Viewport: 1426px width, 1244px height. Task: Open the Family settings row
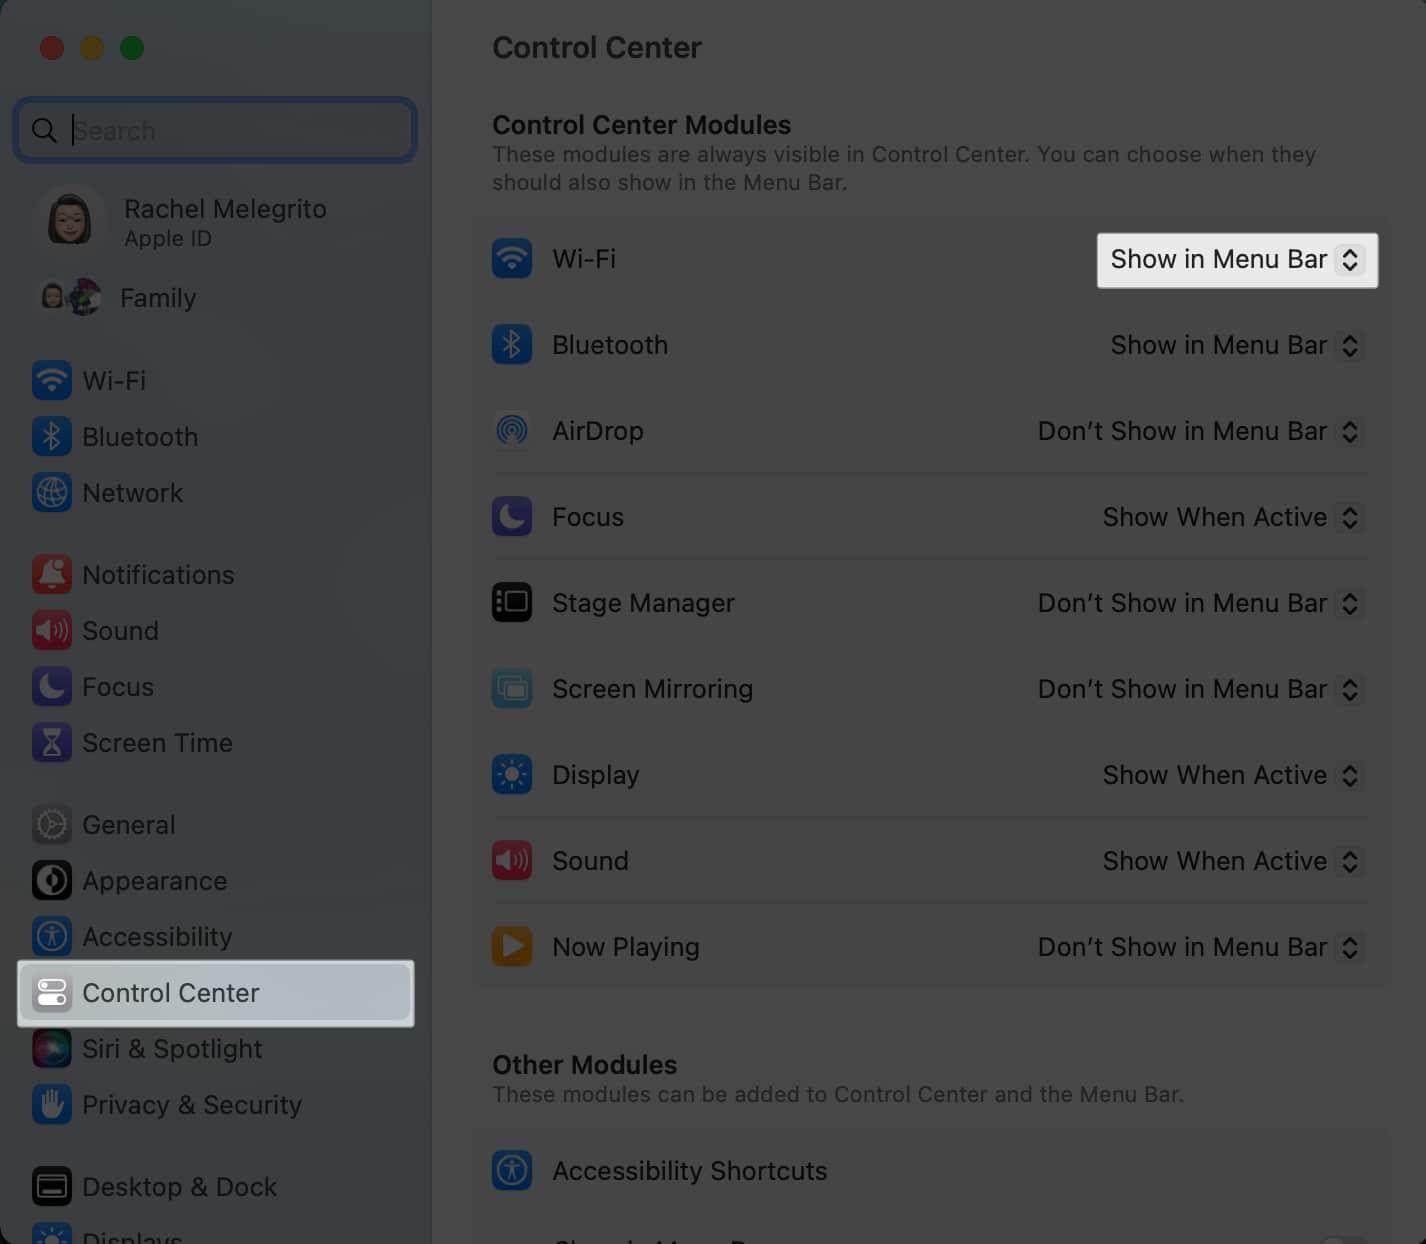coord(216,298)
